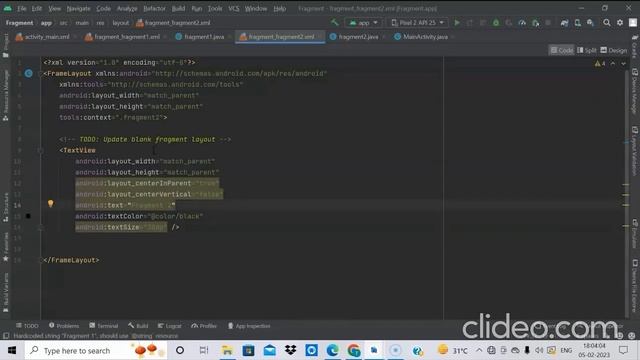
Task: Close the fragment_fragment2.xml tab
Action: (x=320, y=37)
